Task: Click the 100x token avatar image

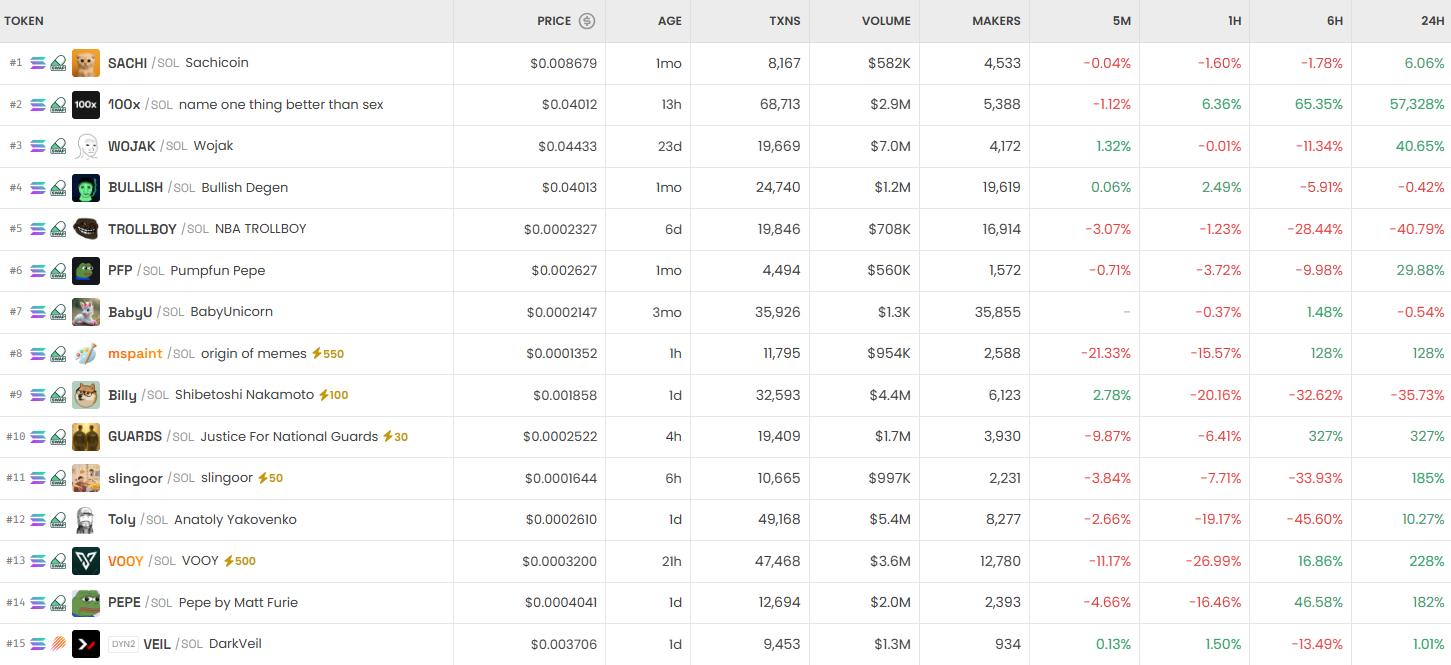Action: coord(86,104)
